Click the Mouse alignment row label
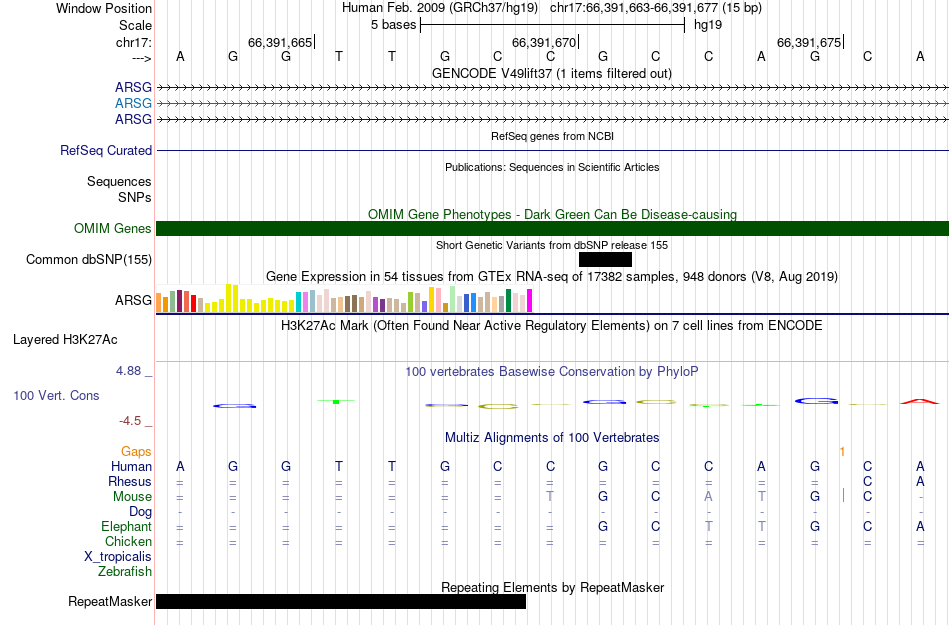The height and width of the screenshot is (625, 950). point(132,497)
